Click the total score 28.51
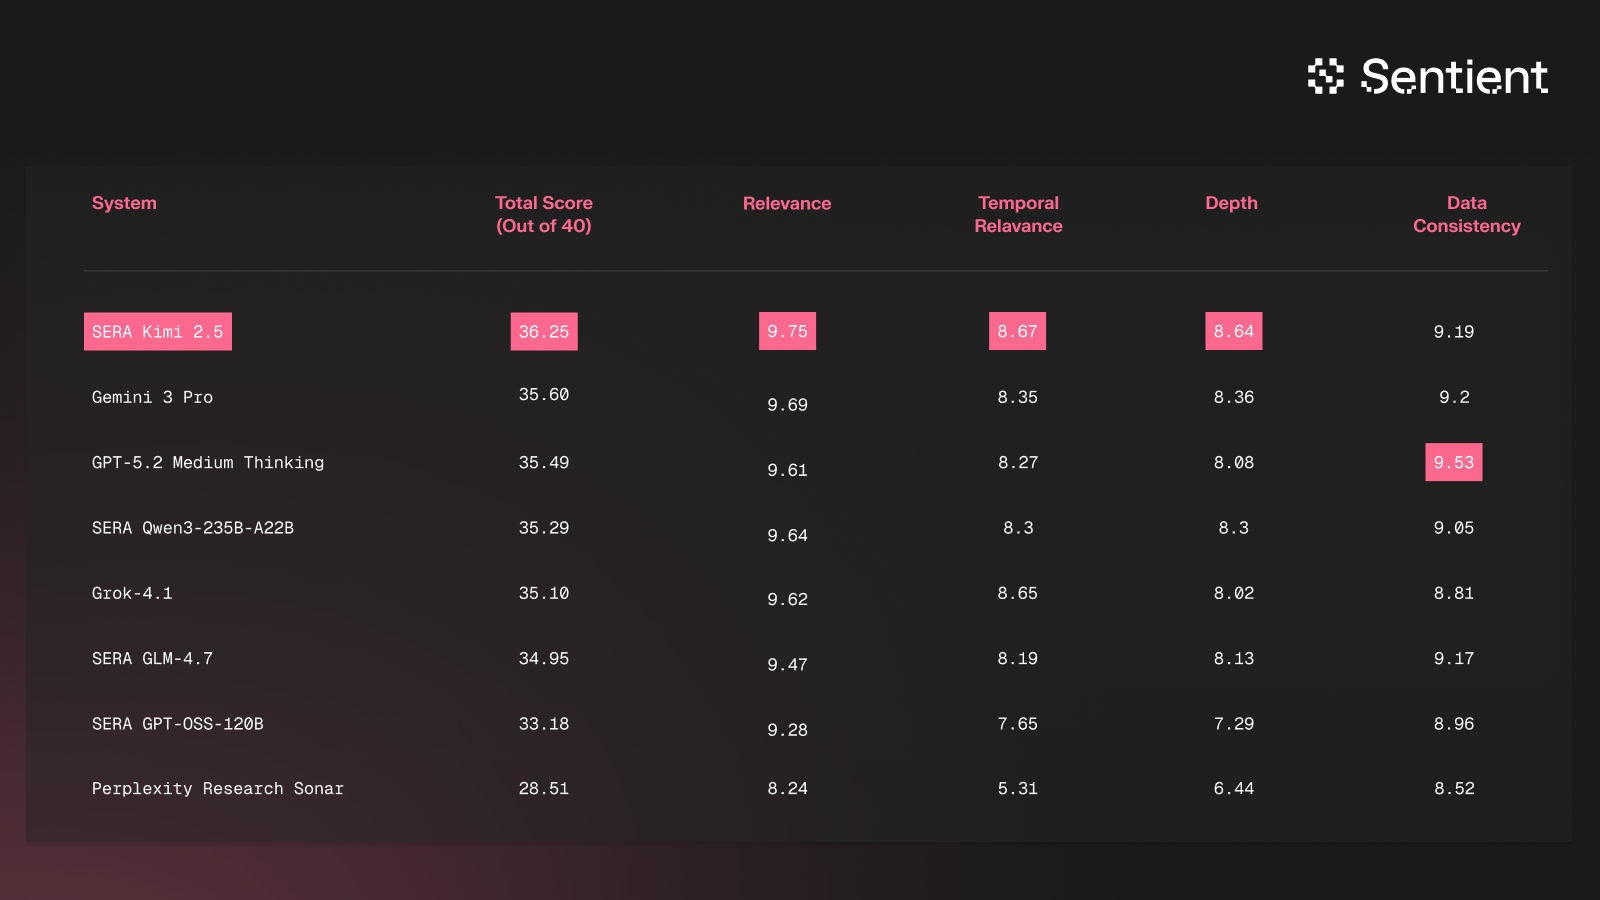 [544, 789]
